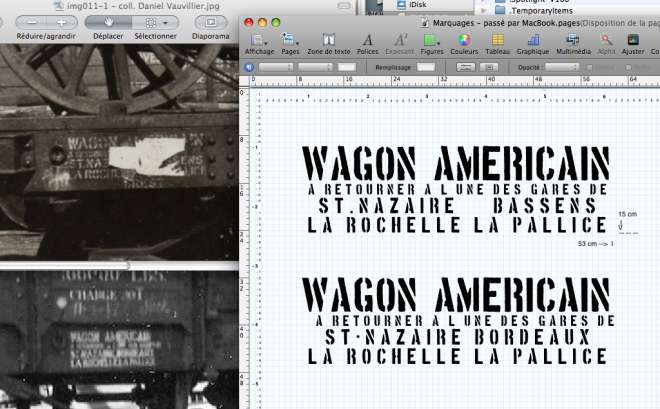Click the Remplissage fill color well
The image size is (660, 409).
(426, 67)
